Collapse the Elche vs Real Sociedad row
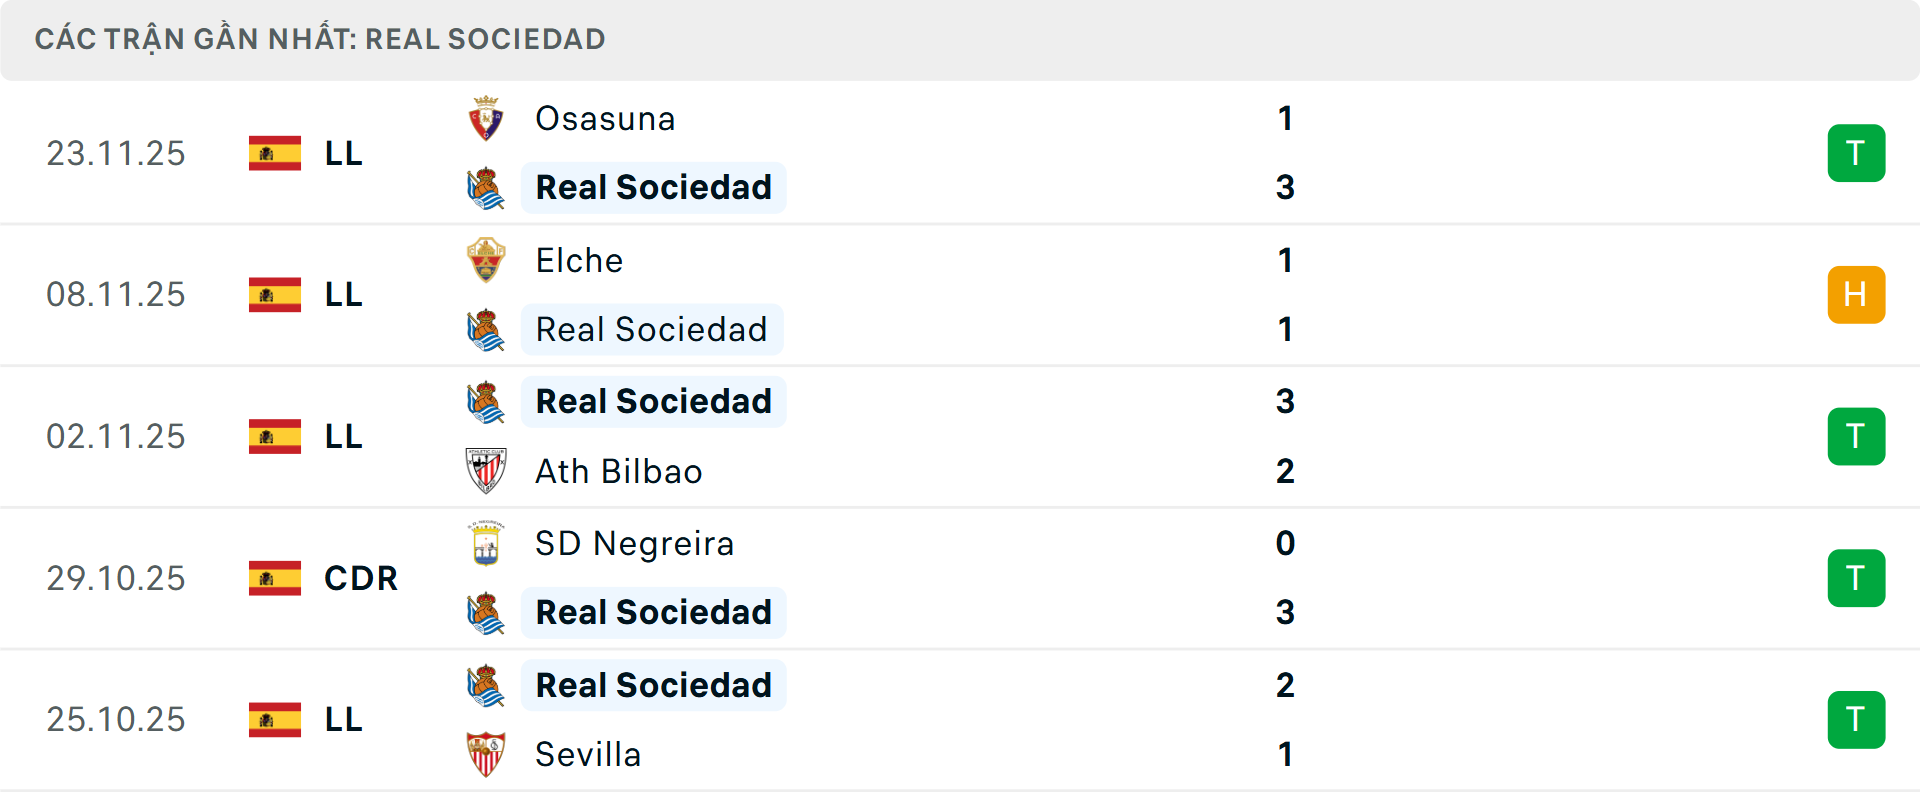This screenshot has width=1920, height=792. coord(960,295)
